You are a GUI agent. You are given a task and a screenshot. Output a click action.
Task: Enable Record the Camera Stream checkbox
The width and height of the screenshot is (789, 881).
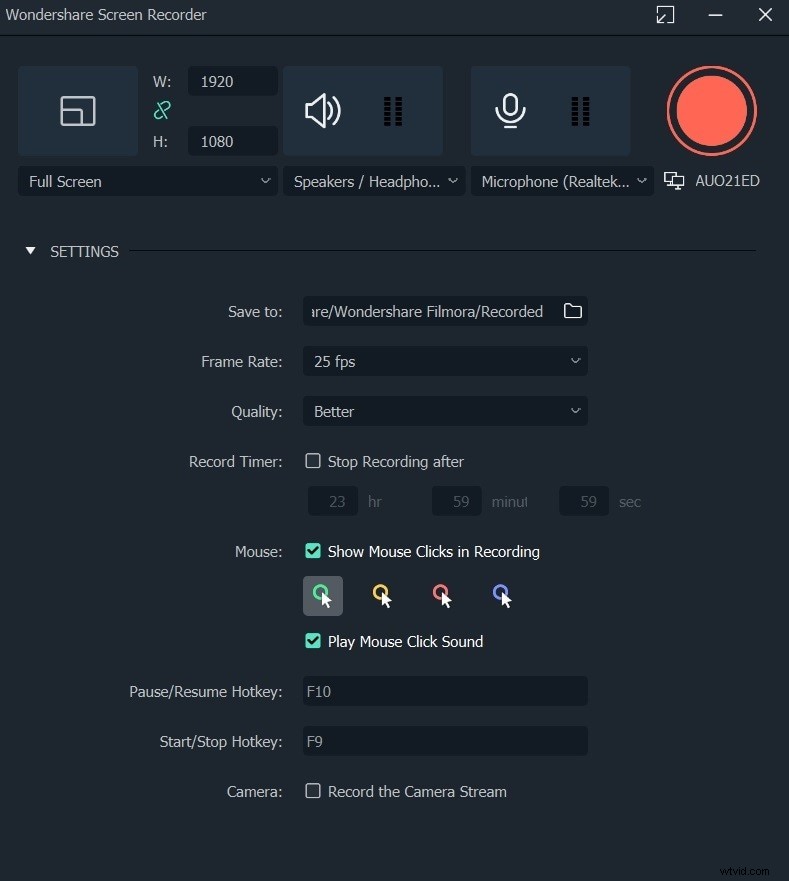(313, 791)
